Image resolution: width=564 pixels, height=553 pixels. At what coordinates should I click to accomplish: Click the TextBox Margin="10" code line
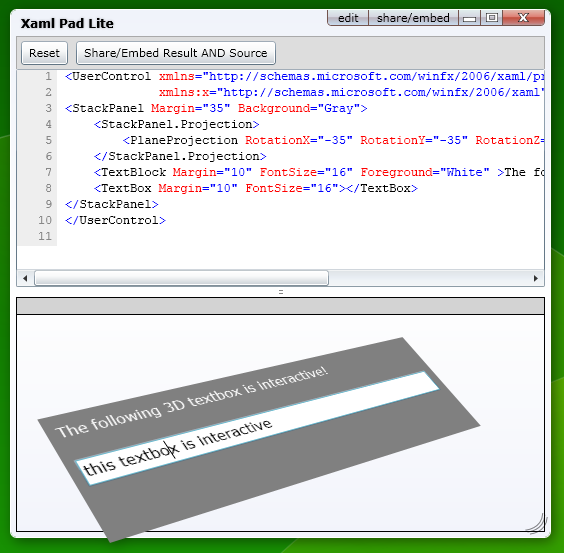[255, 188]
